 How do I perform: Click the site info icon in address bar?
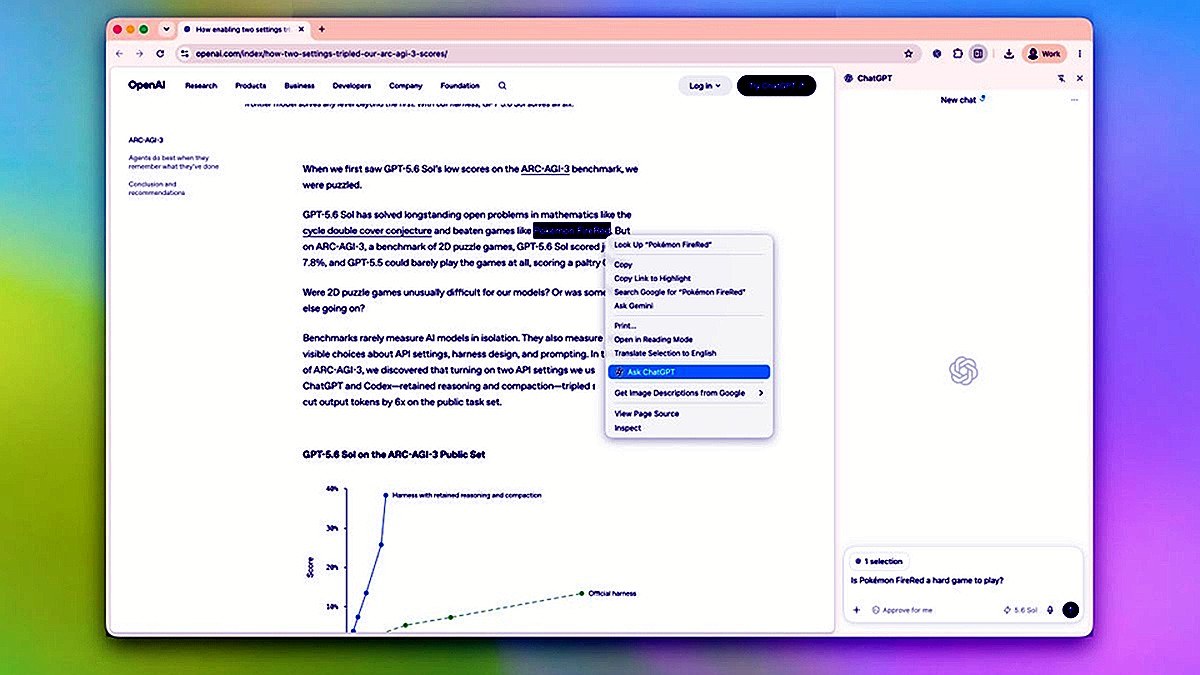coord(185,53)
